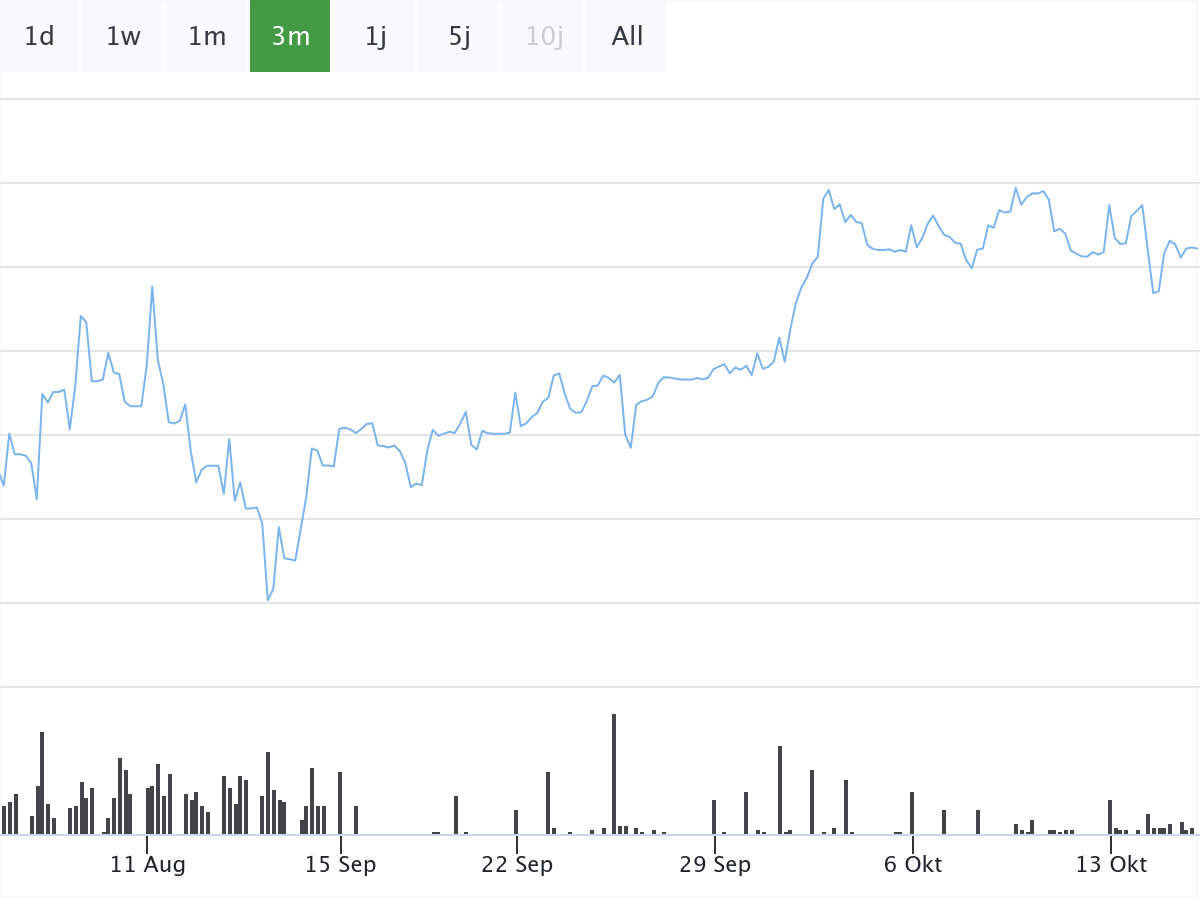Image resolution: width=1200 pixels, height=900 pixels.
Task: Select the 22 Sep axis label
Action: (517, 865)
